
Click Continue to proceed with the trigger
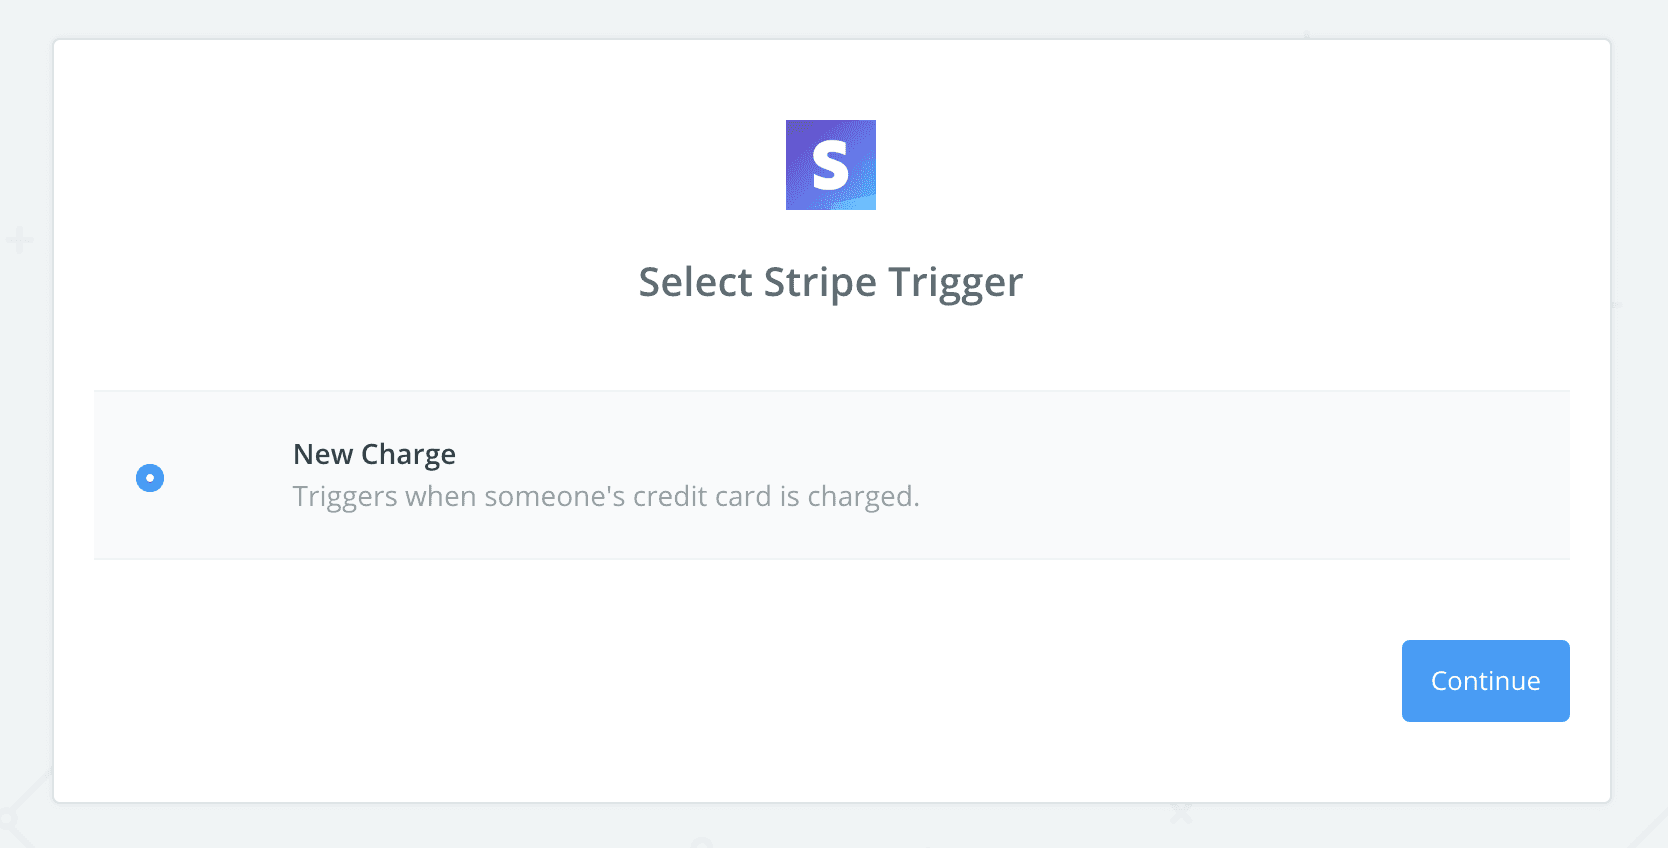click(x=1485, y=681)
